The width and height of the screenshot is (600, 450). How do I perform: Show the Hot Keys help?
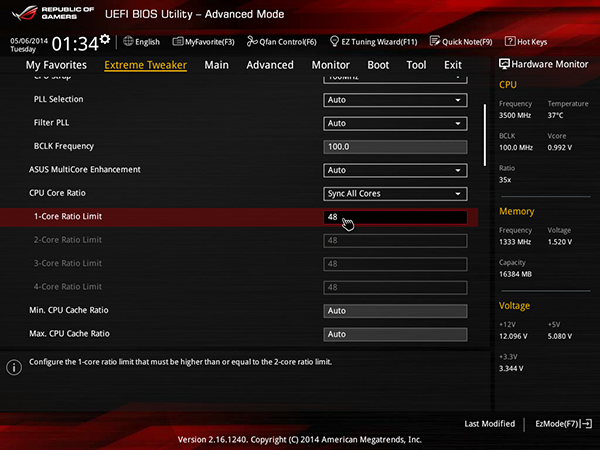(526, 42)
